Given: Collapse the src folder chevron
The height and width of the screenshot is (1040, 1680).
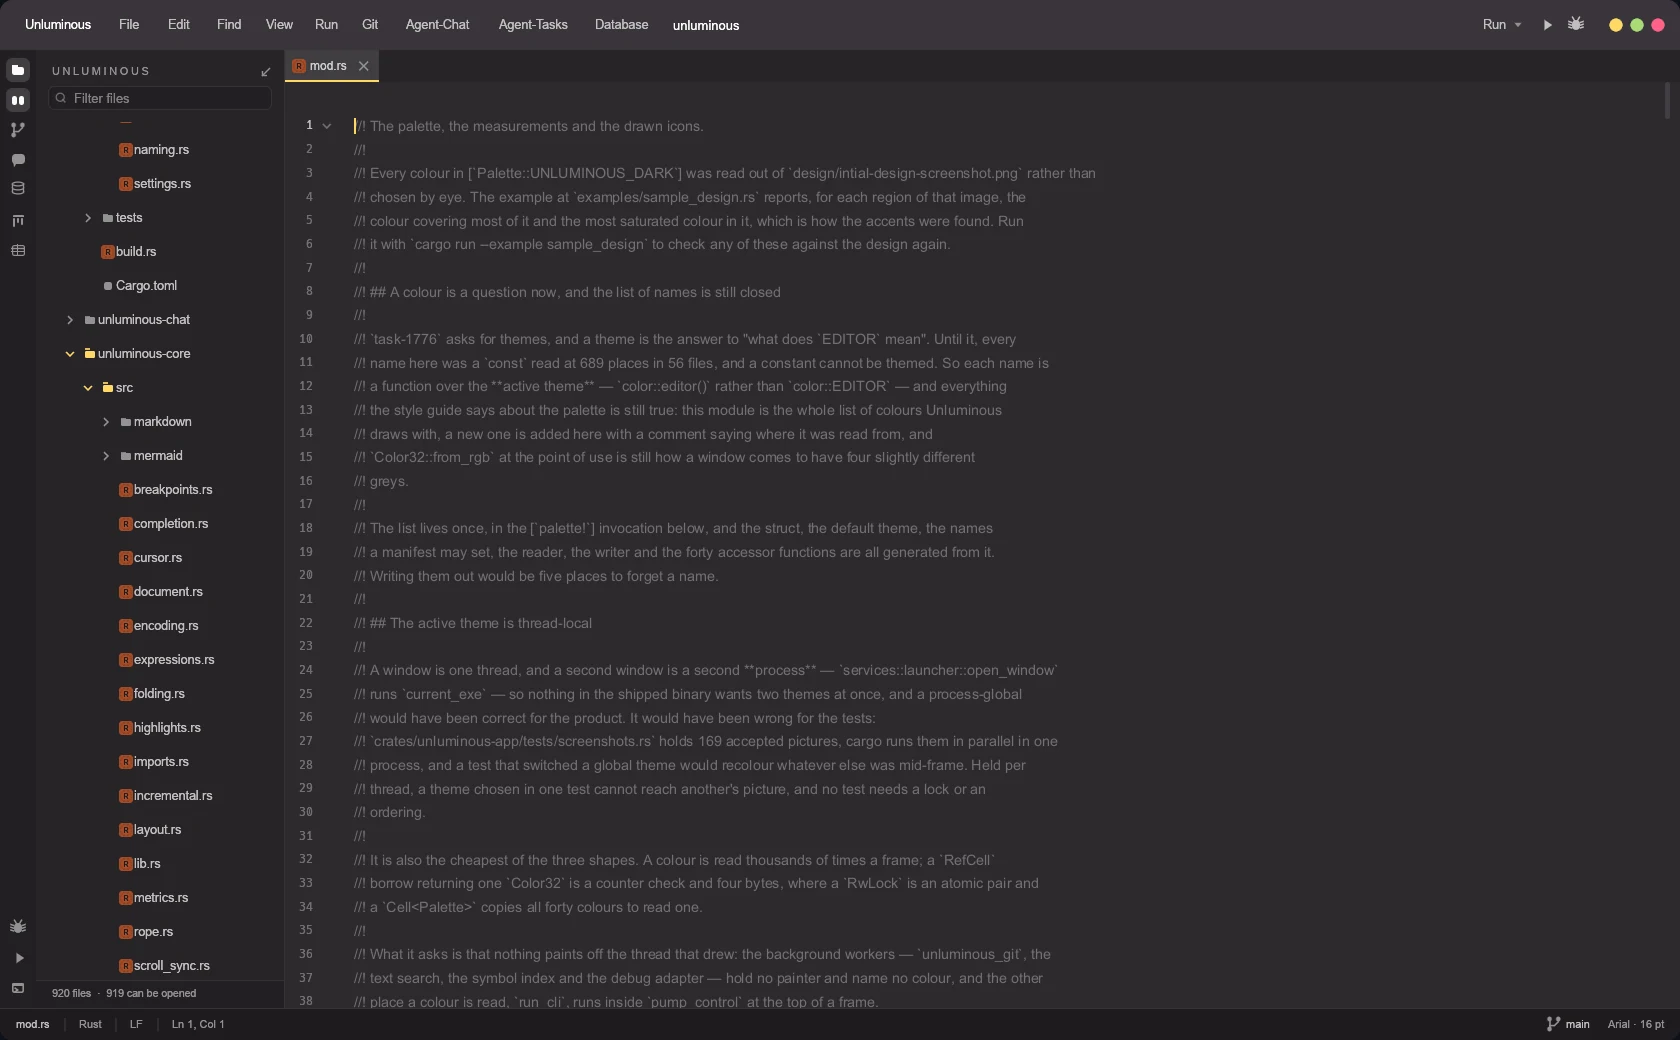Looking at the screenshot, I should (x=88, y=388).
